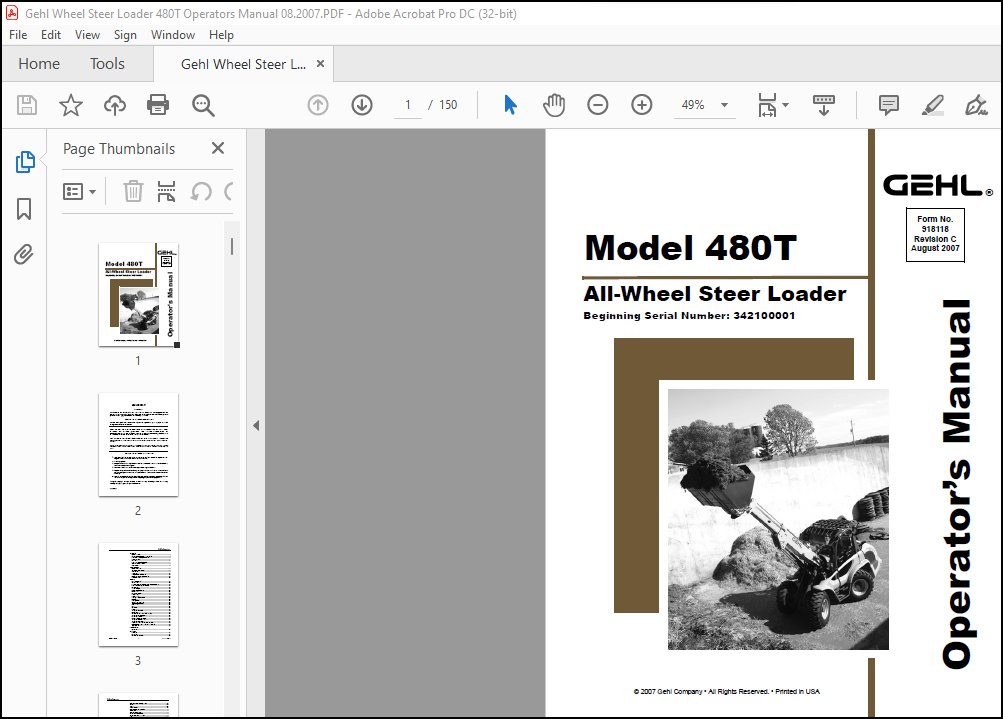The image size is (1003, 719).
Task: Zoom out with the minus icon
Action: click(x=597, y=105)
